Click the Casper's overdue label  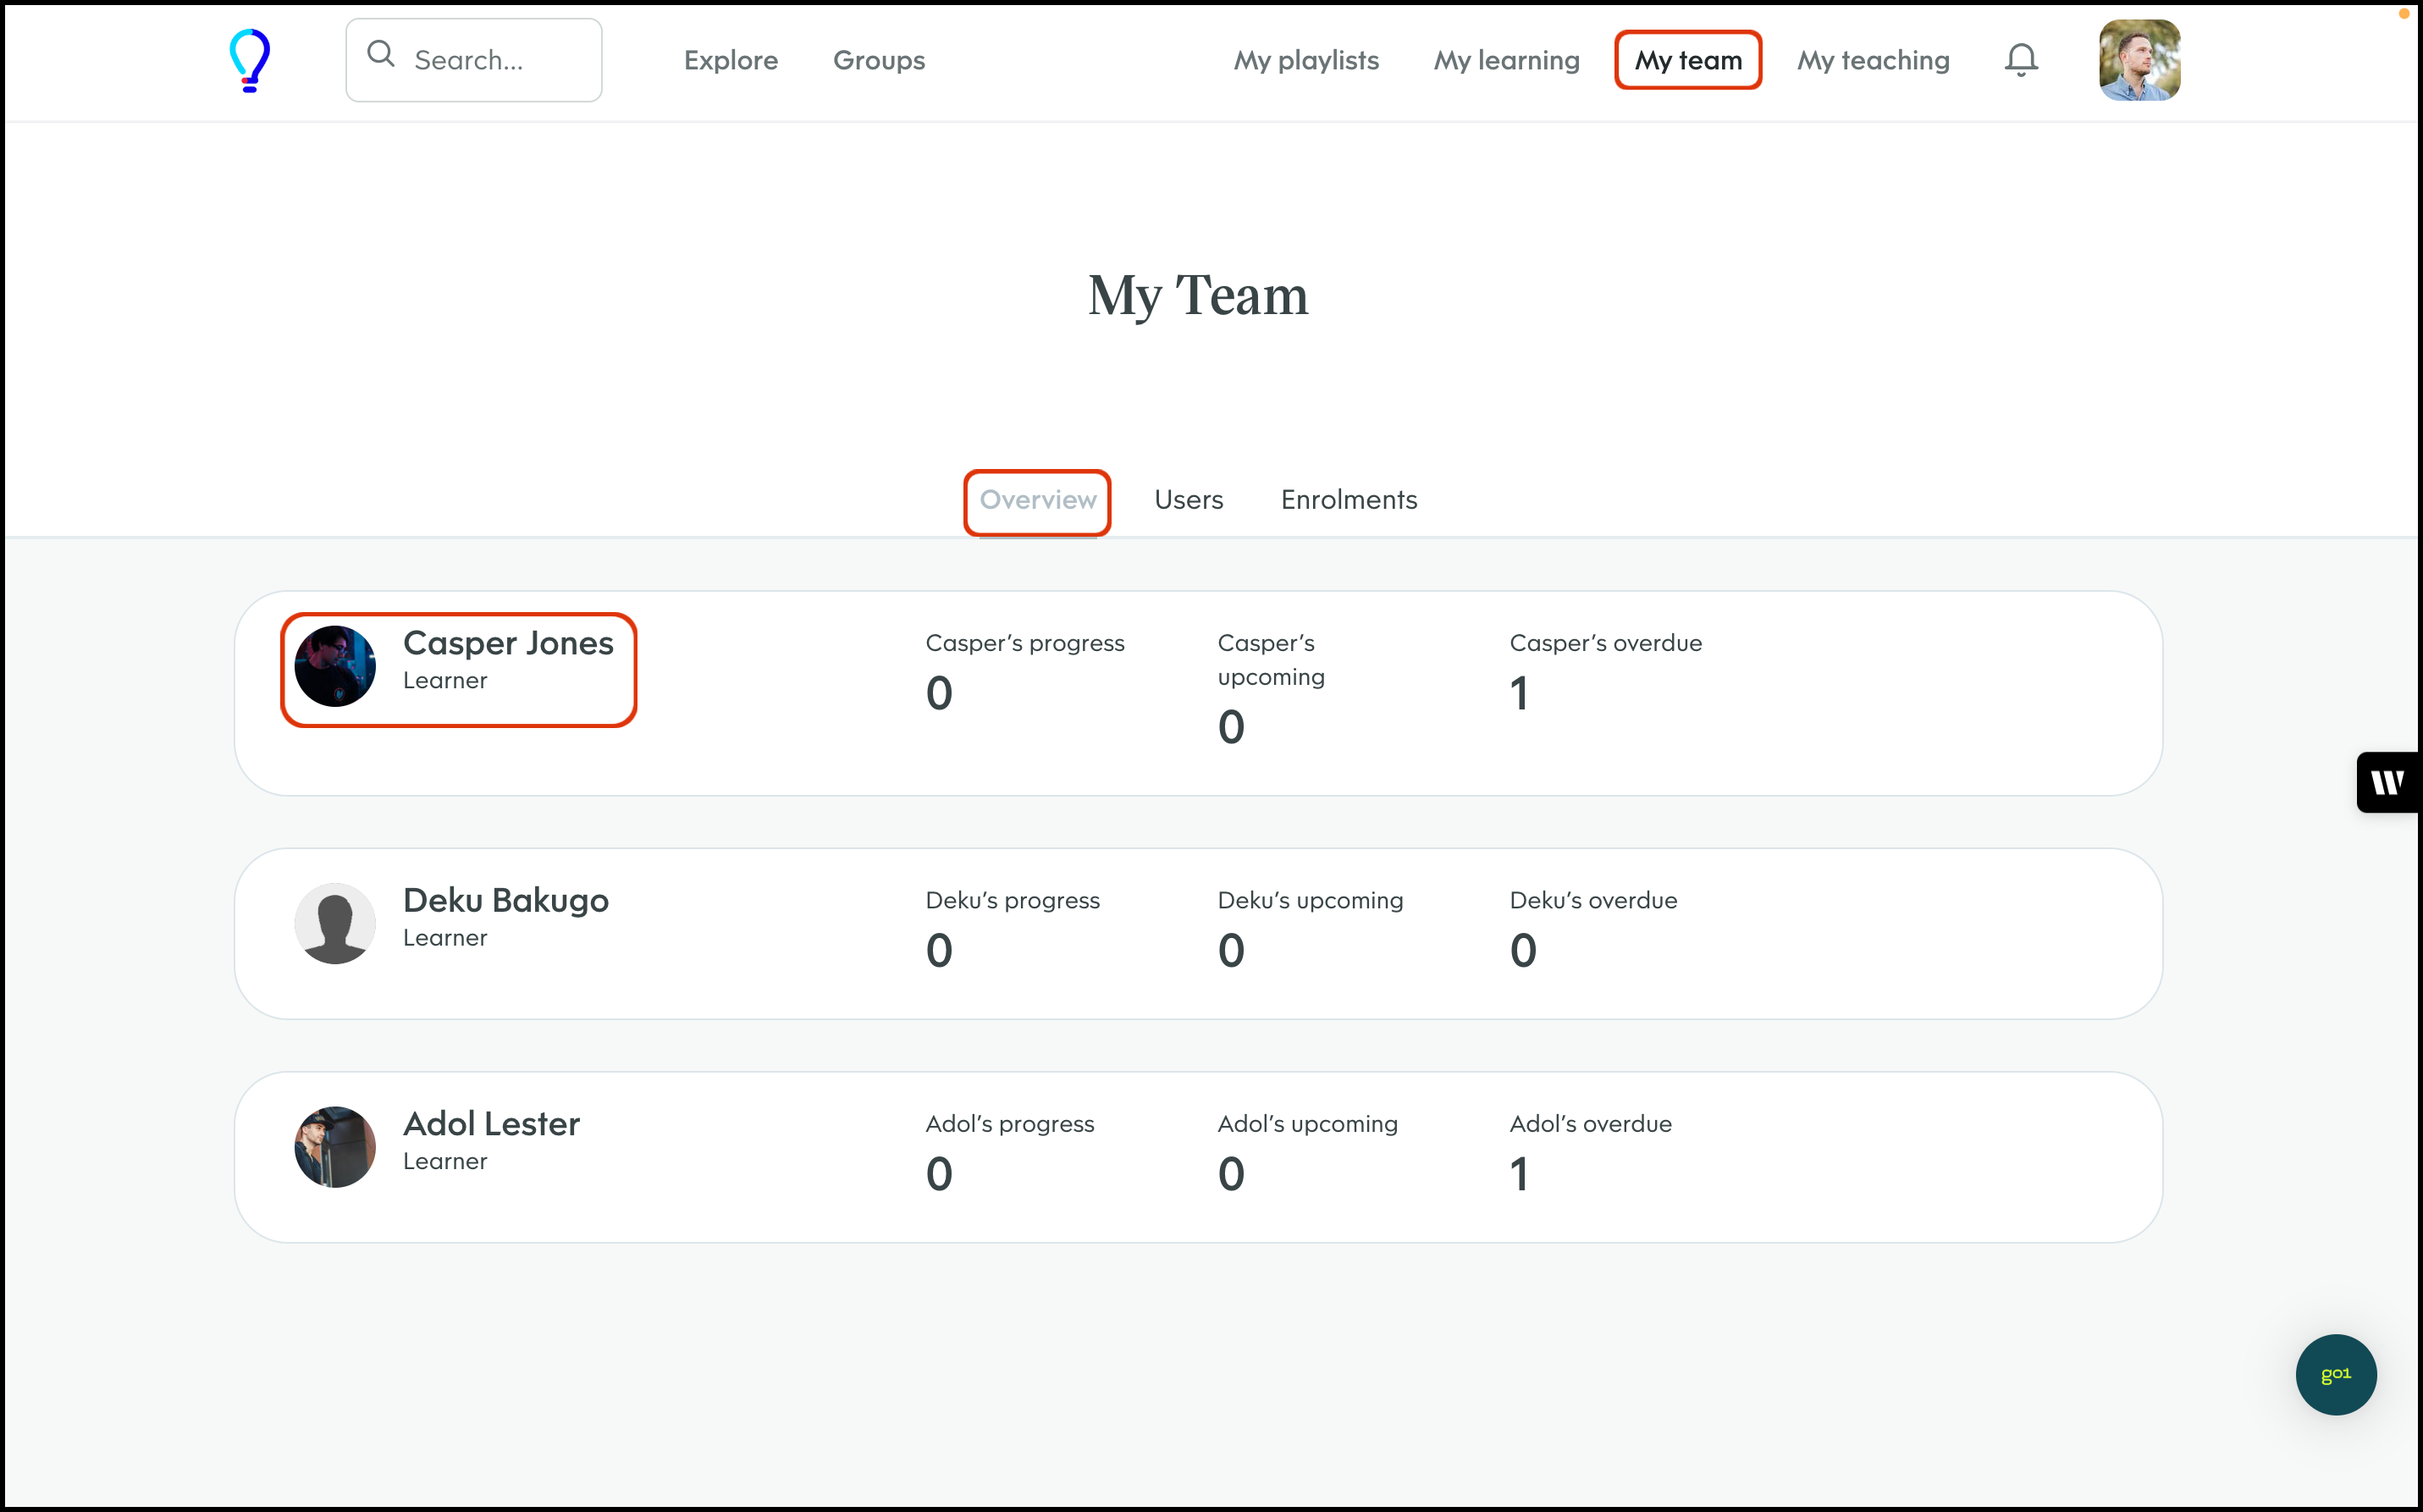click(1605, 643)
